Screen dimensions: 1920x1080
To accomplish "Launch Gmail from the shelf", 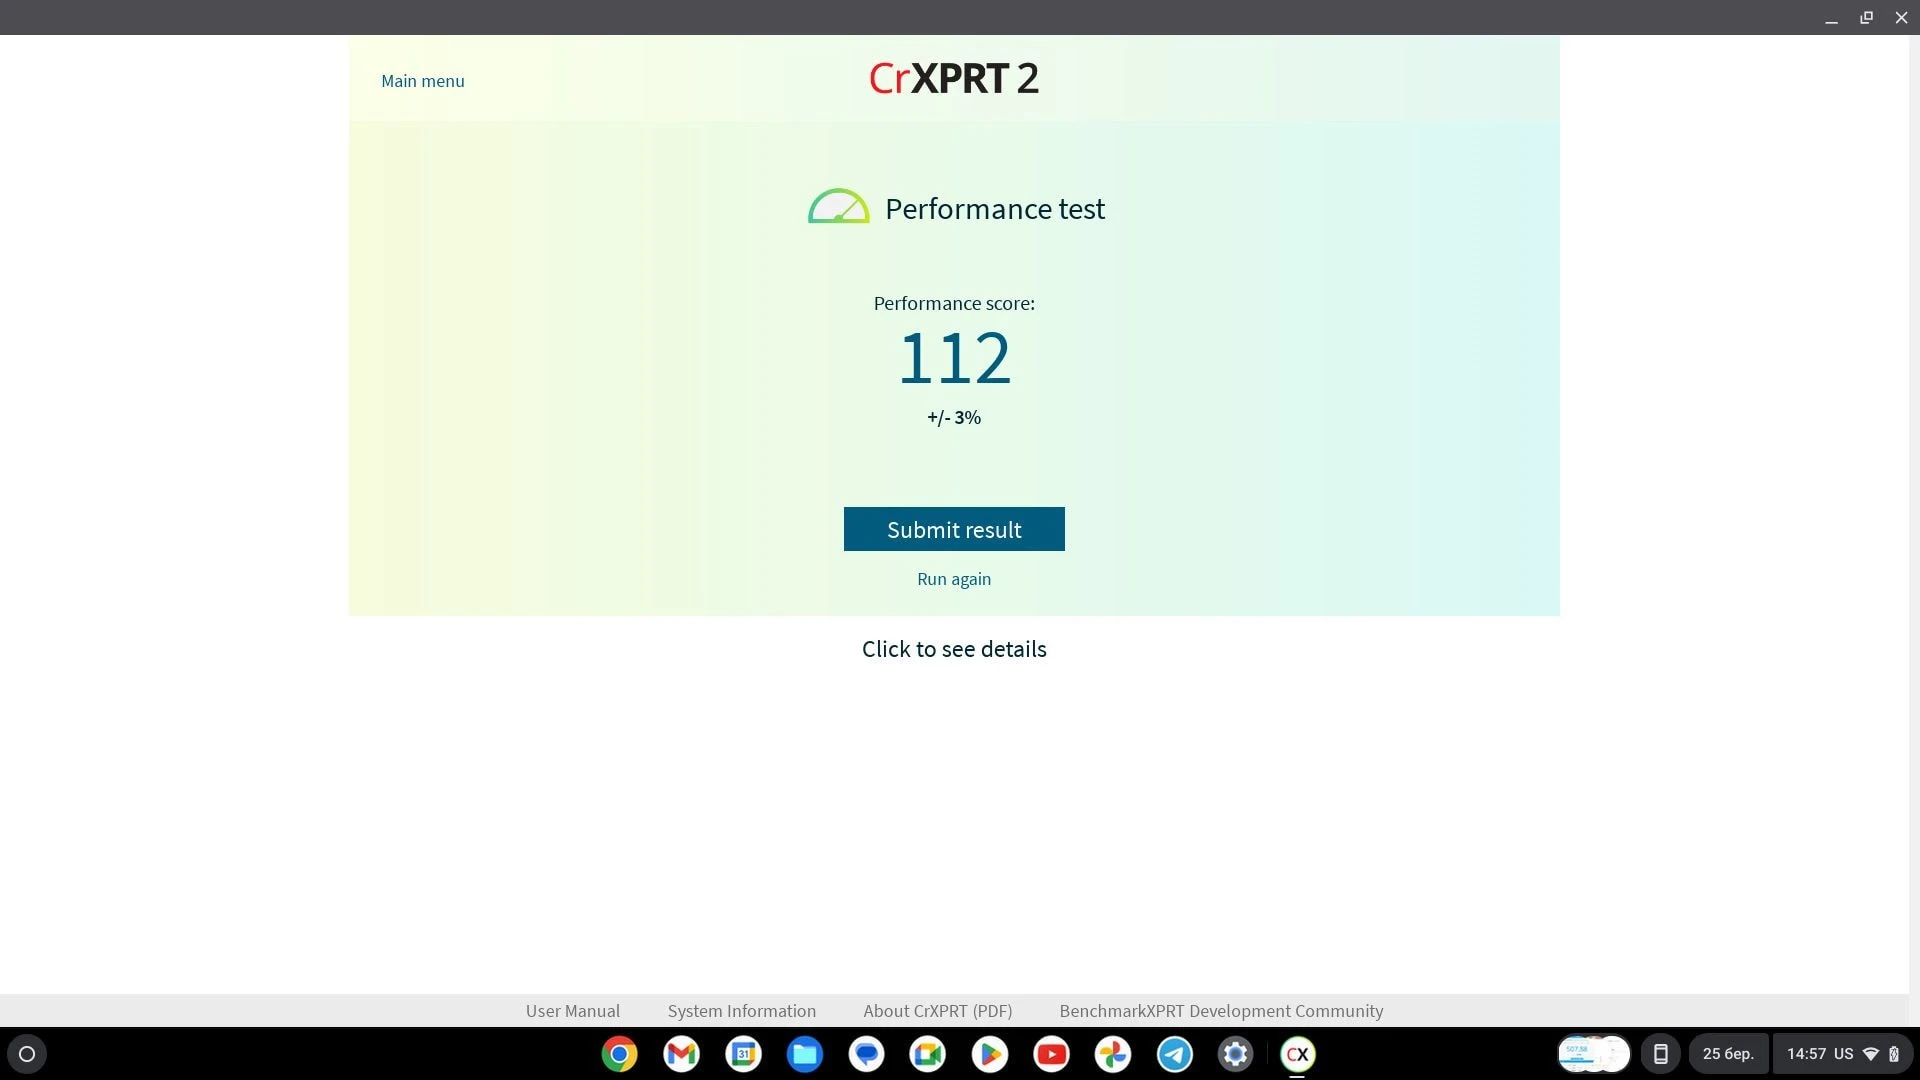I will [681, 1054].
